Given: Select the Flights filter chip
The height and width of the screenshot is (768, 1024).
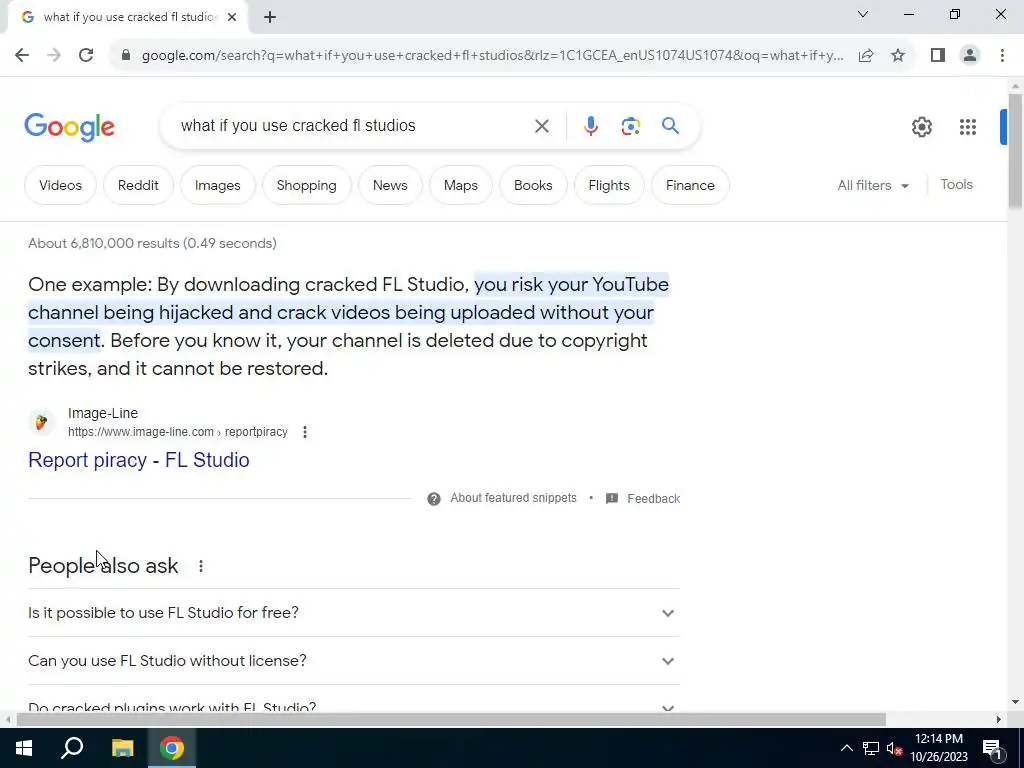Looking at the screenshot, I should [609, 185].
